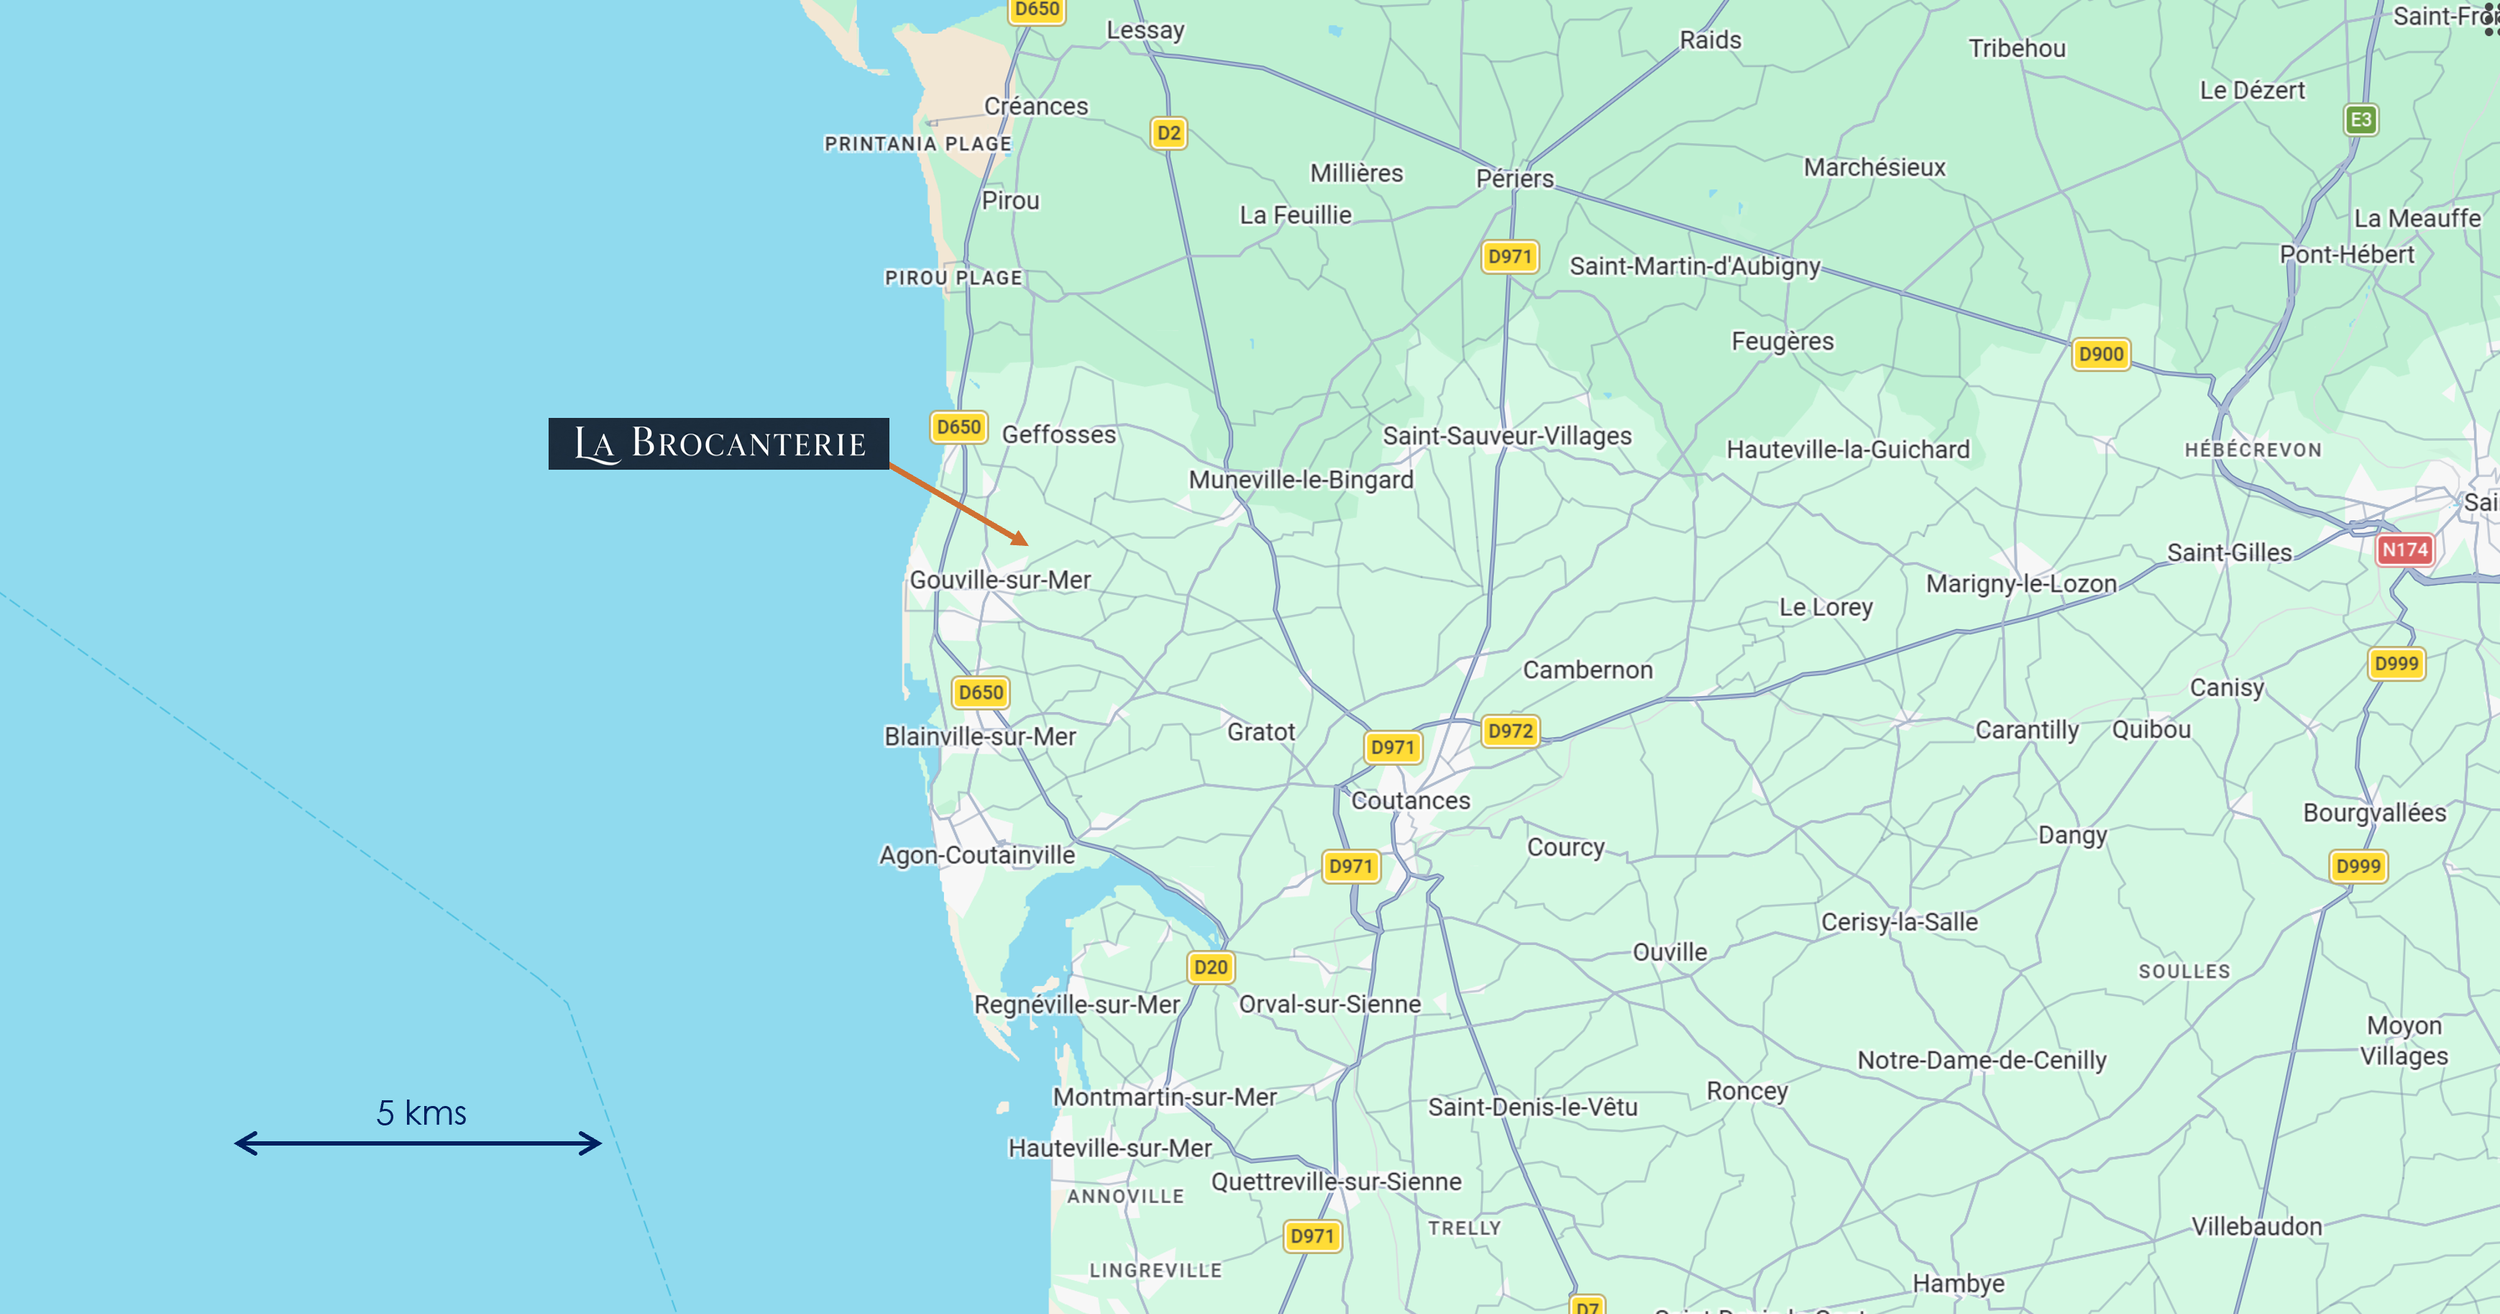
Task: Select the Hauteville-sur-Mer label
Action: pos(1110,1148)
